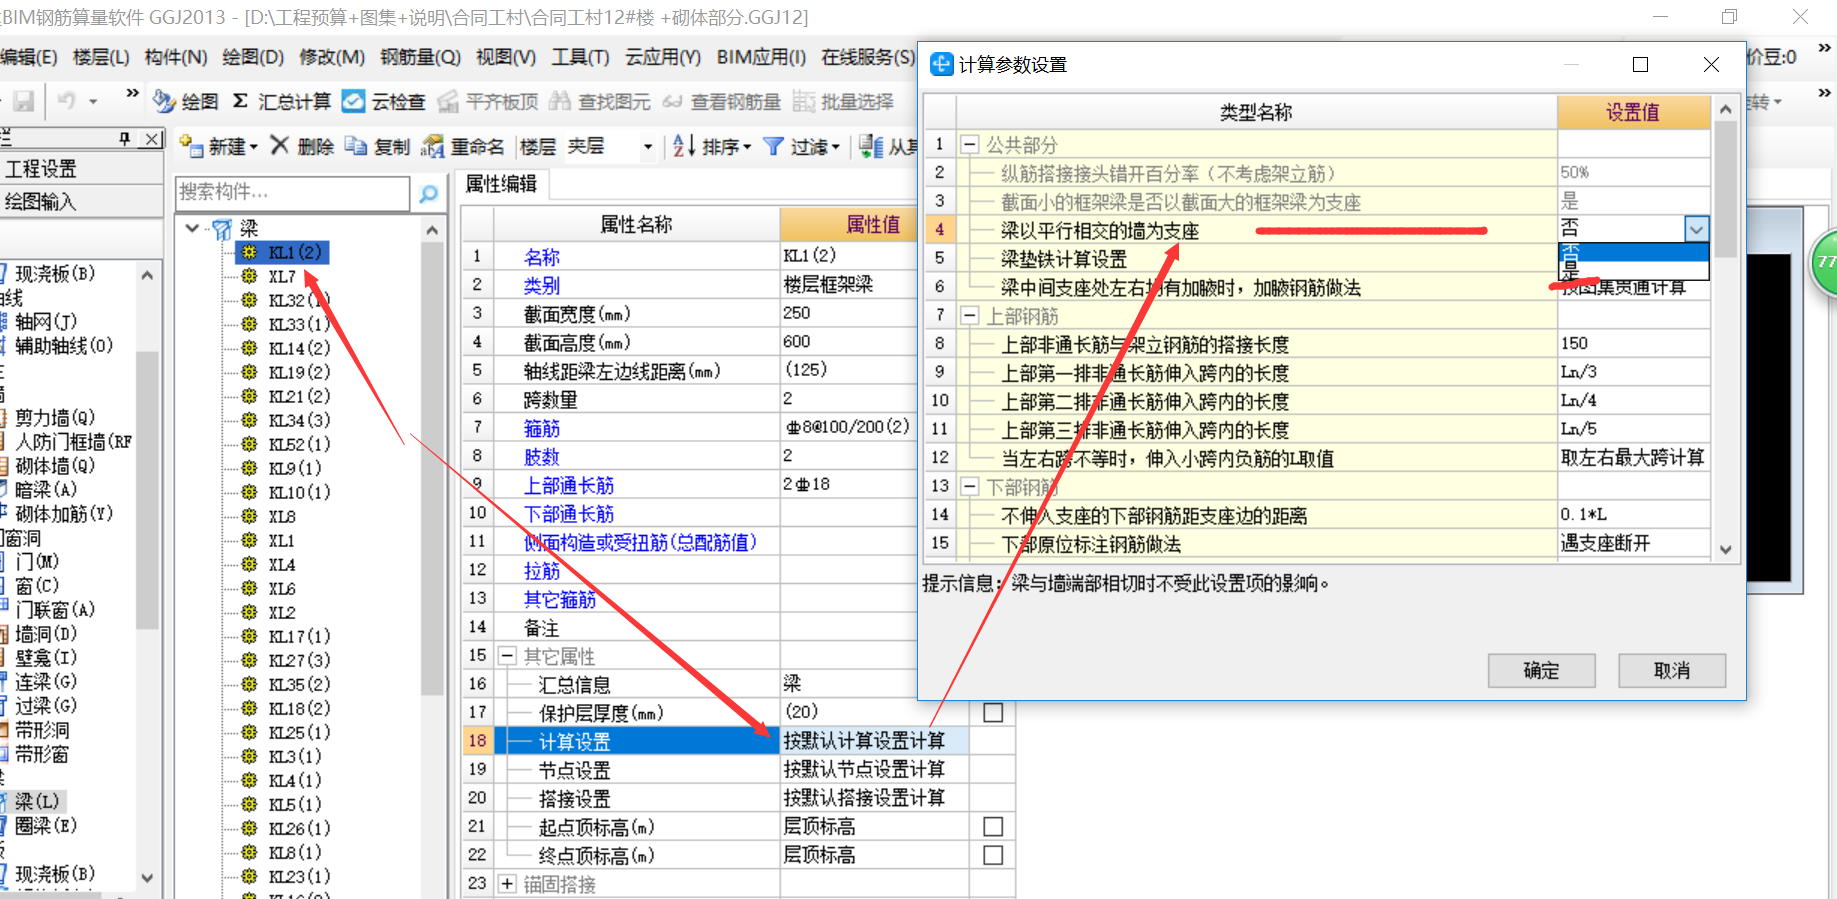This screenshot has height=899, width=1837.
Task: Click 平齐板顶 toolbar button
Action: tap(488, 101)
